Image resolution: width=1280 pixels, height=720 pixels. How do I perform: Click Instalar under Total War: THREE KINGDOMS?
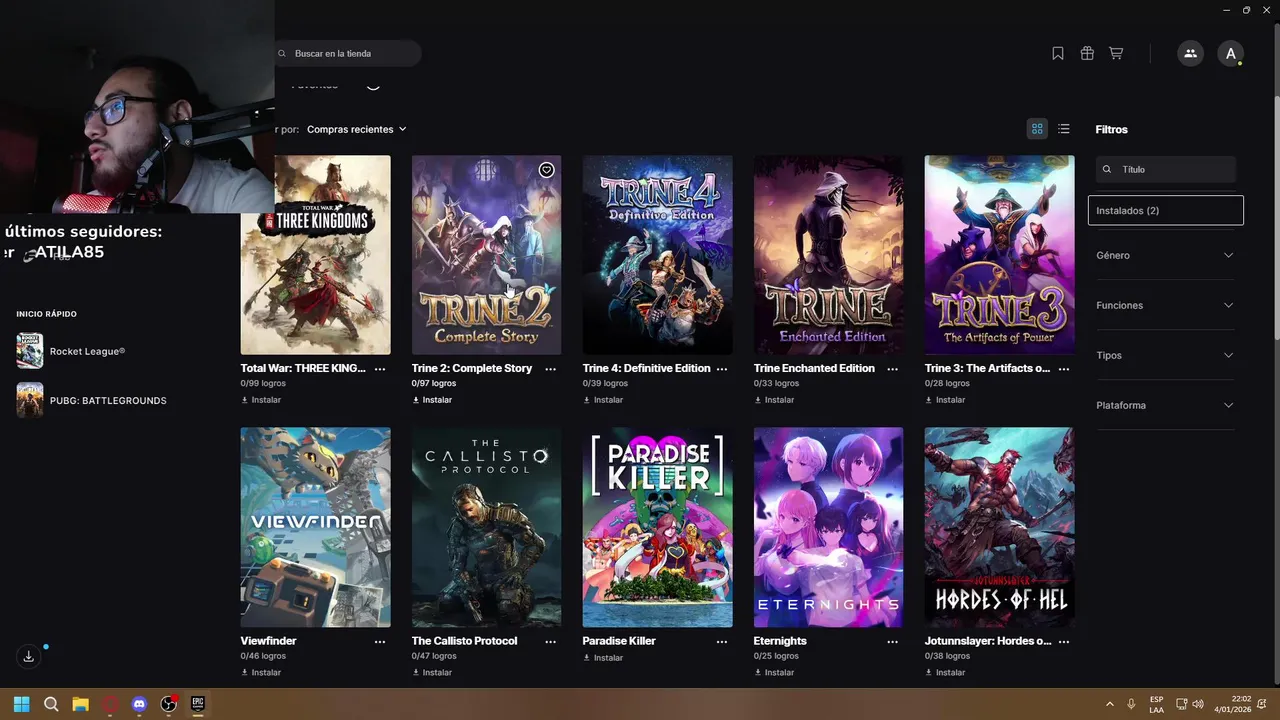point(261,400)
